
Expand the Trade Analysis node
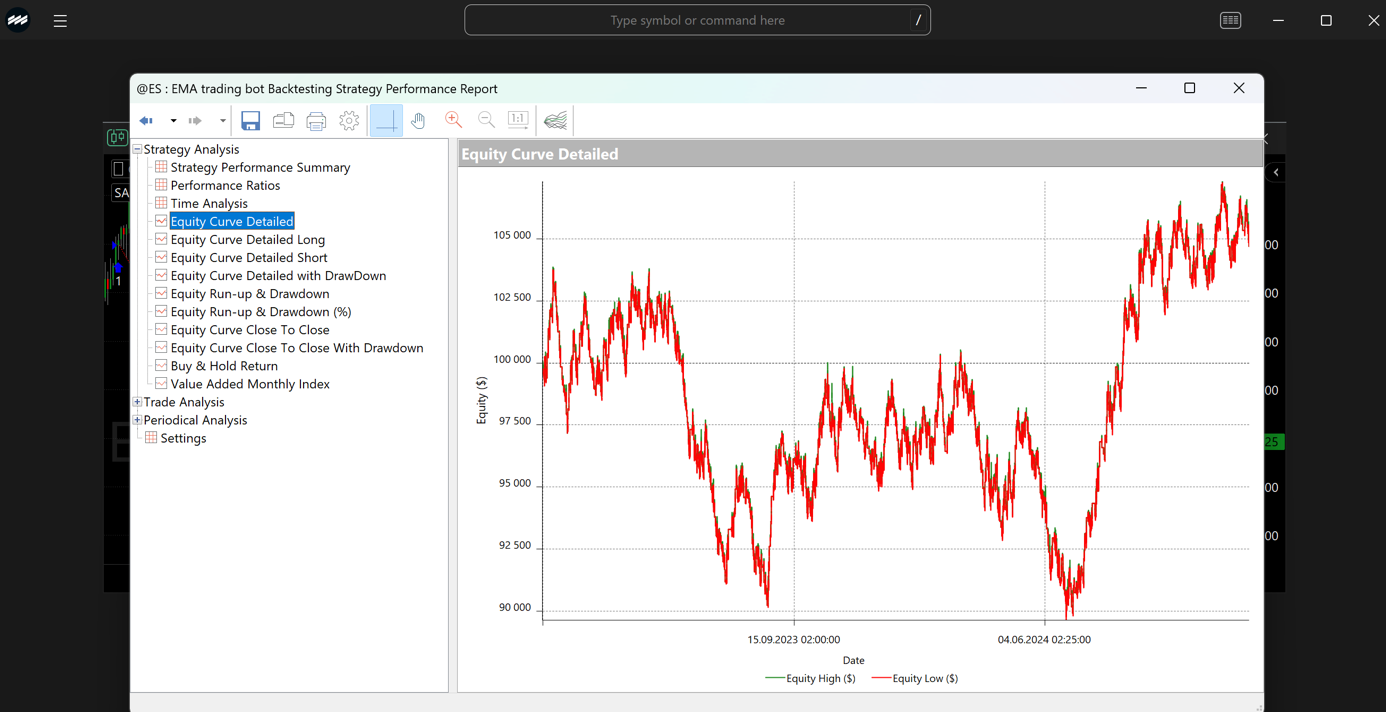[x=137, y=402]
